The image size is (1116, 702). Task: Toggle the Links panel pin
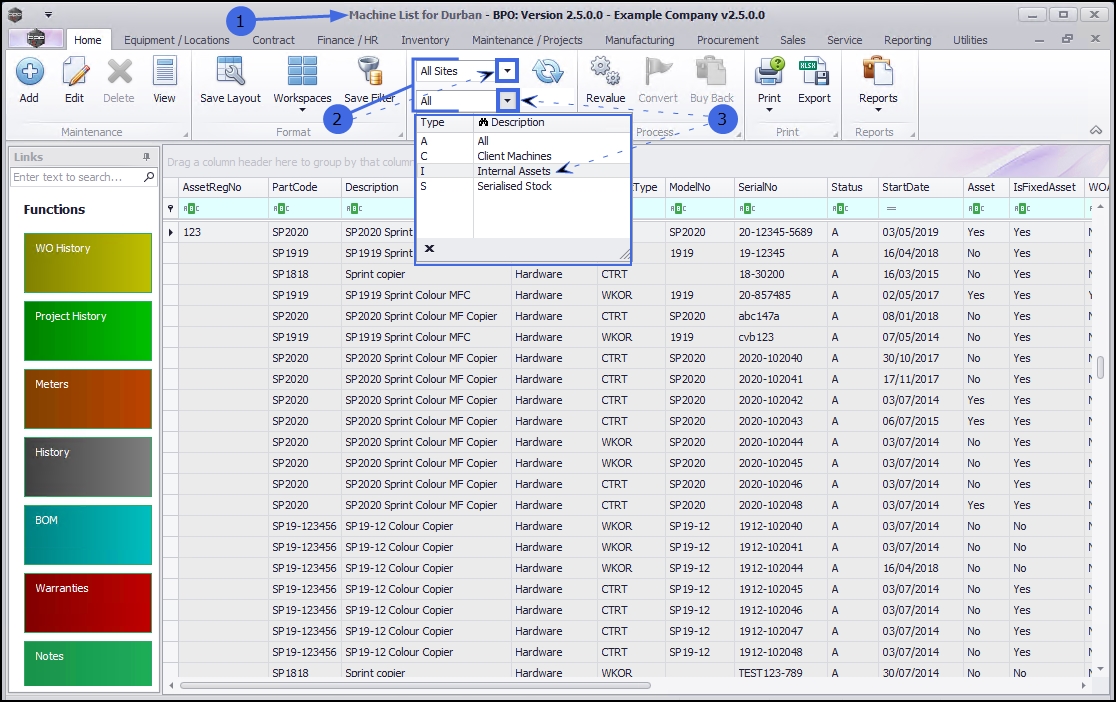(146, 157)
